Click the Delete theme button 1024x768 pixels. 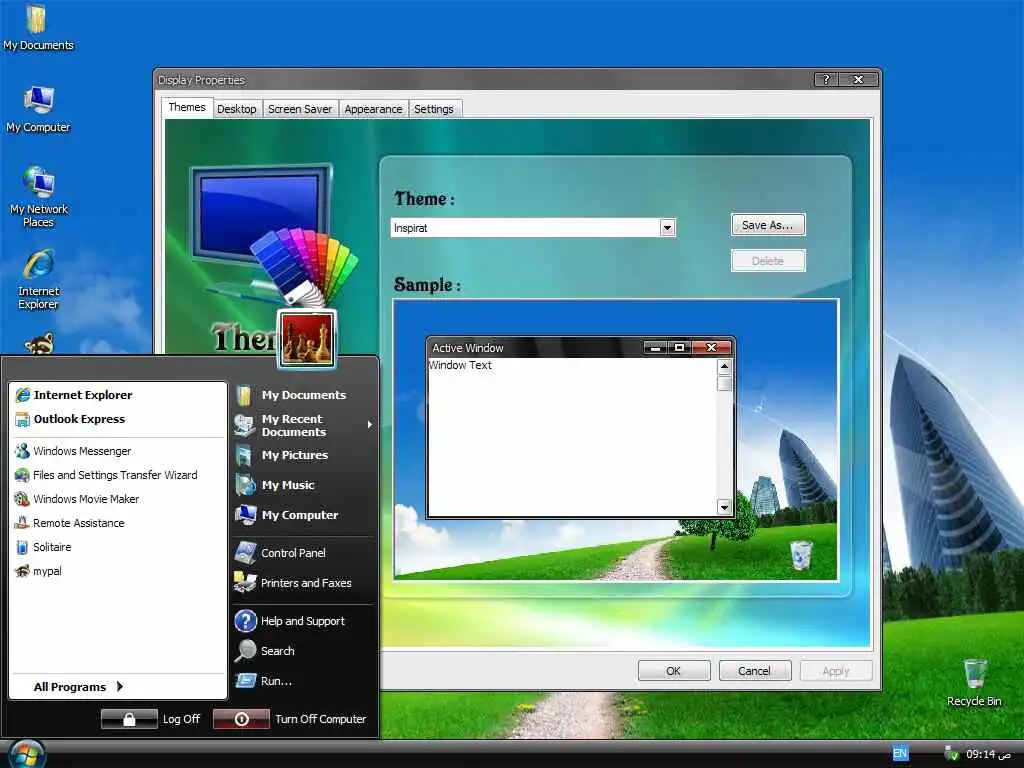[x=768, y=261]
